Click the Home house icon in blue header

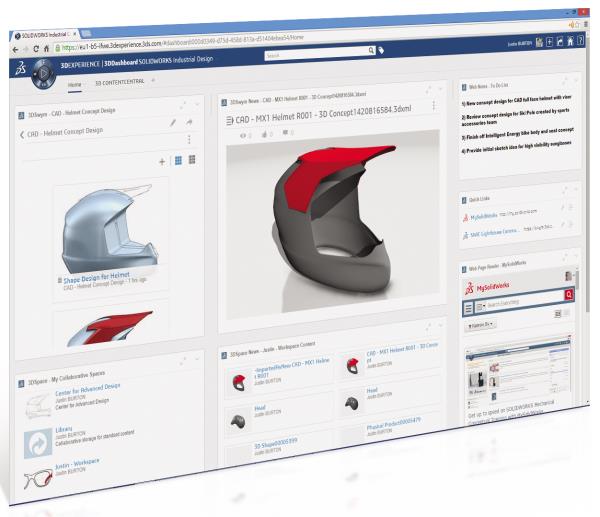click(x=570, y=41)
